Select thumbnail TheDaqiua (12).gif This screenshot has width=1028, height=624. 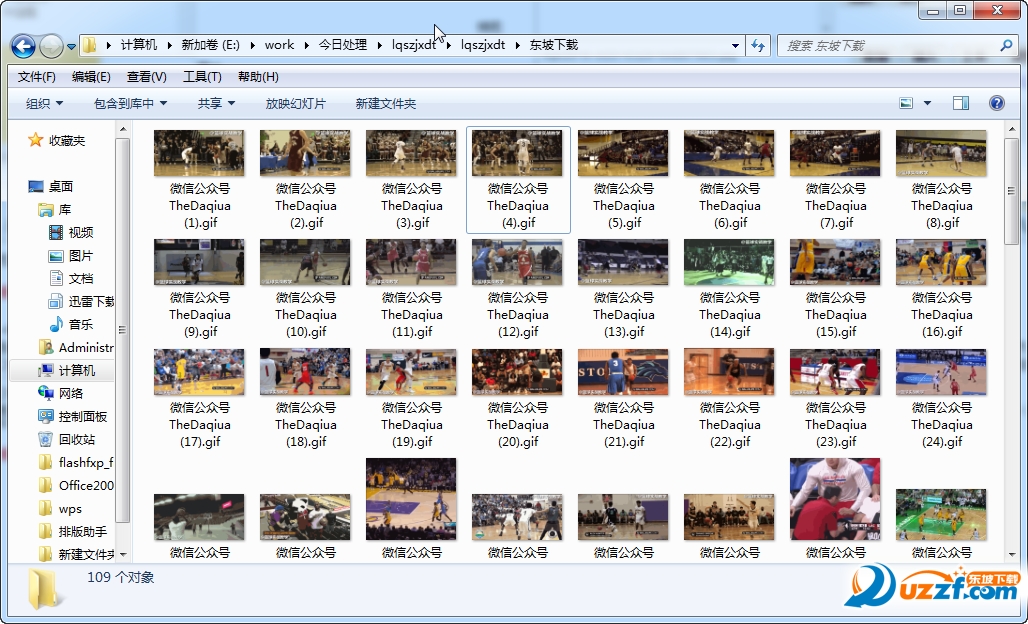tap(517, 262)
